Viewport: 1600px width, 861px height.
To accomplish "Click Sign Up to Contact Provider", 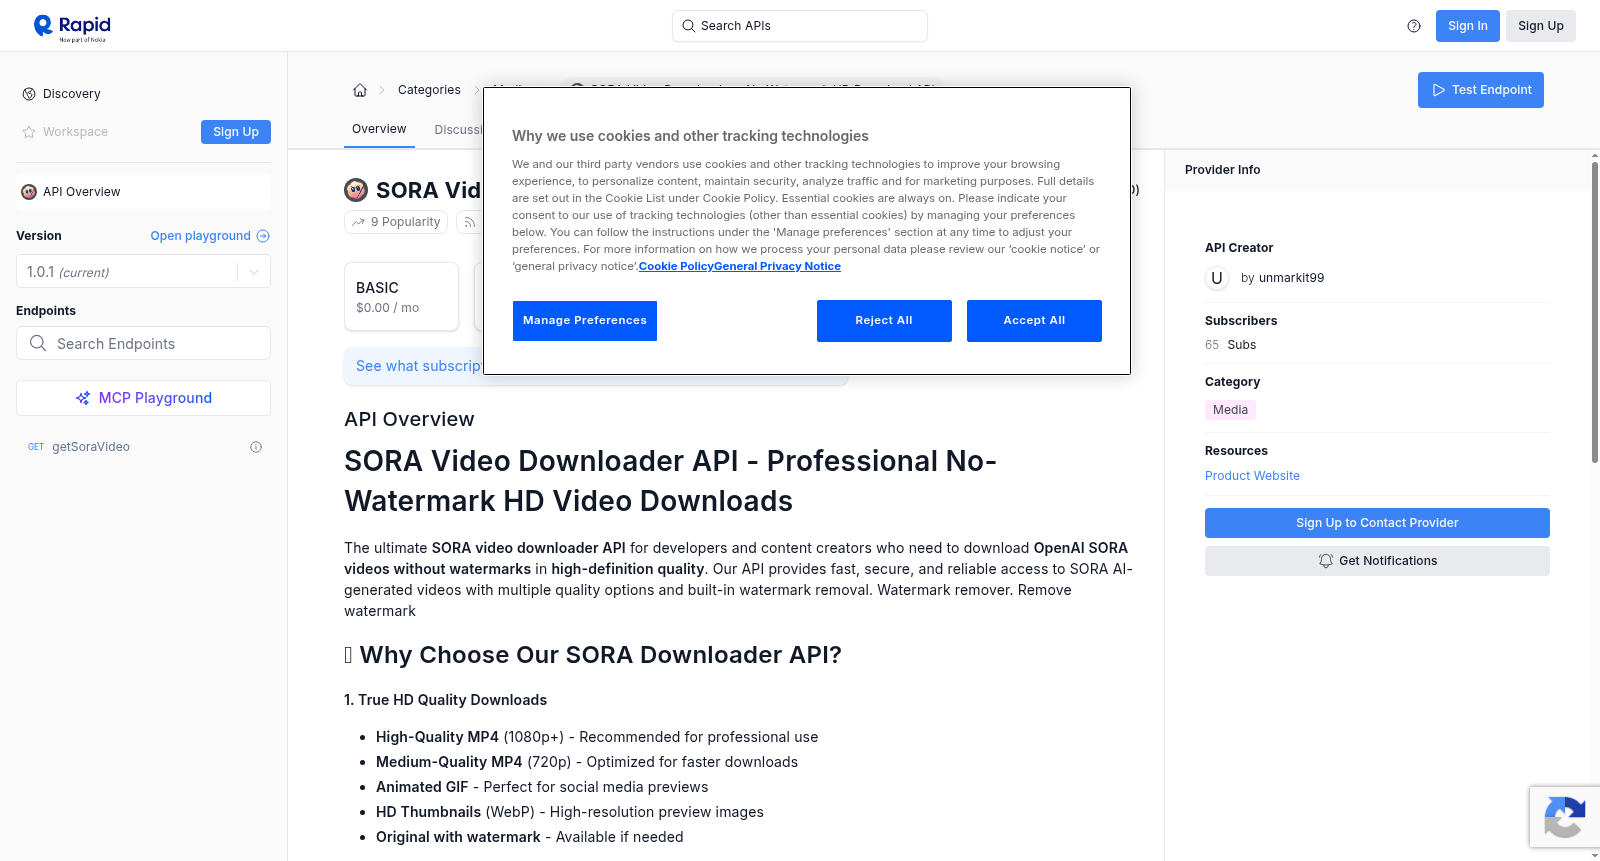I will click(x=1377, y=523).
